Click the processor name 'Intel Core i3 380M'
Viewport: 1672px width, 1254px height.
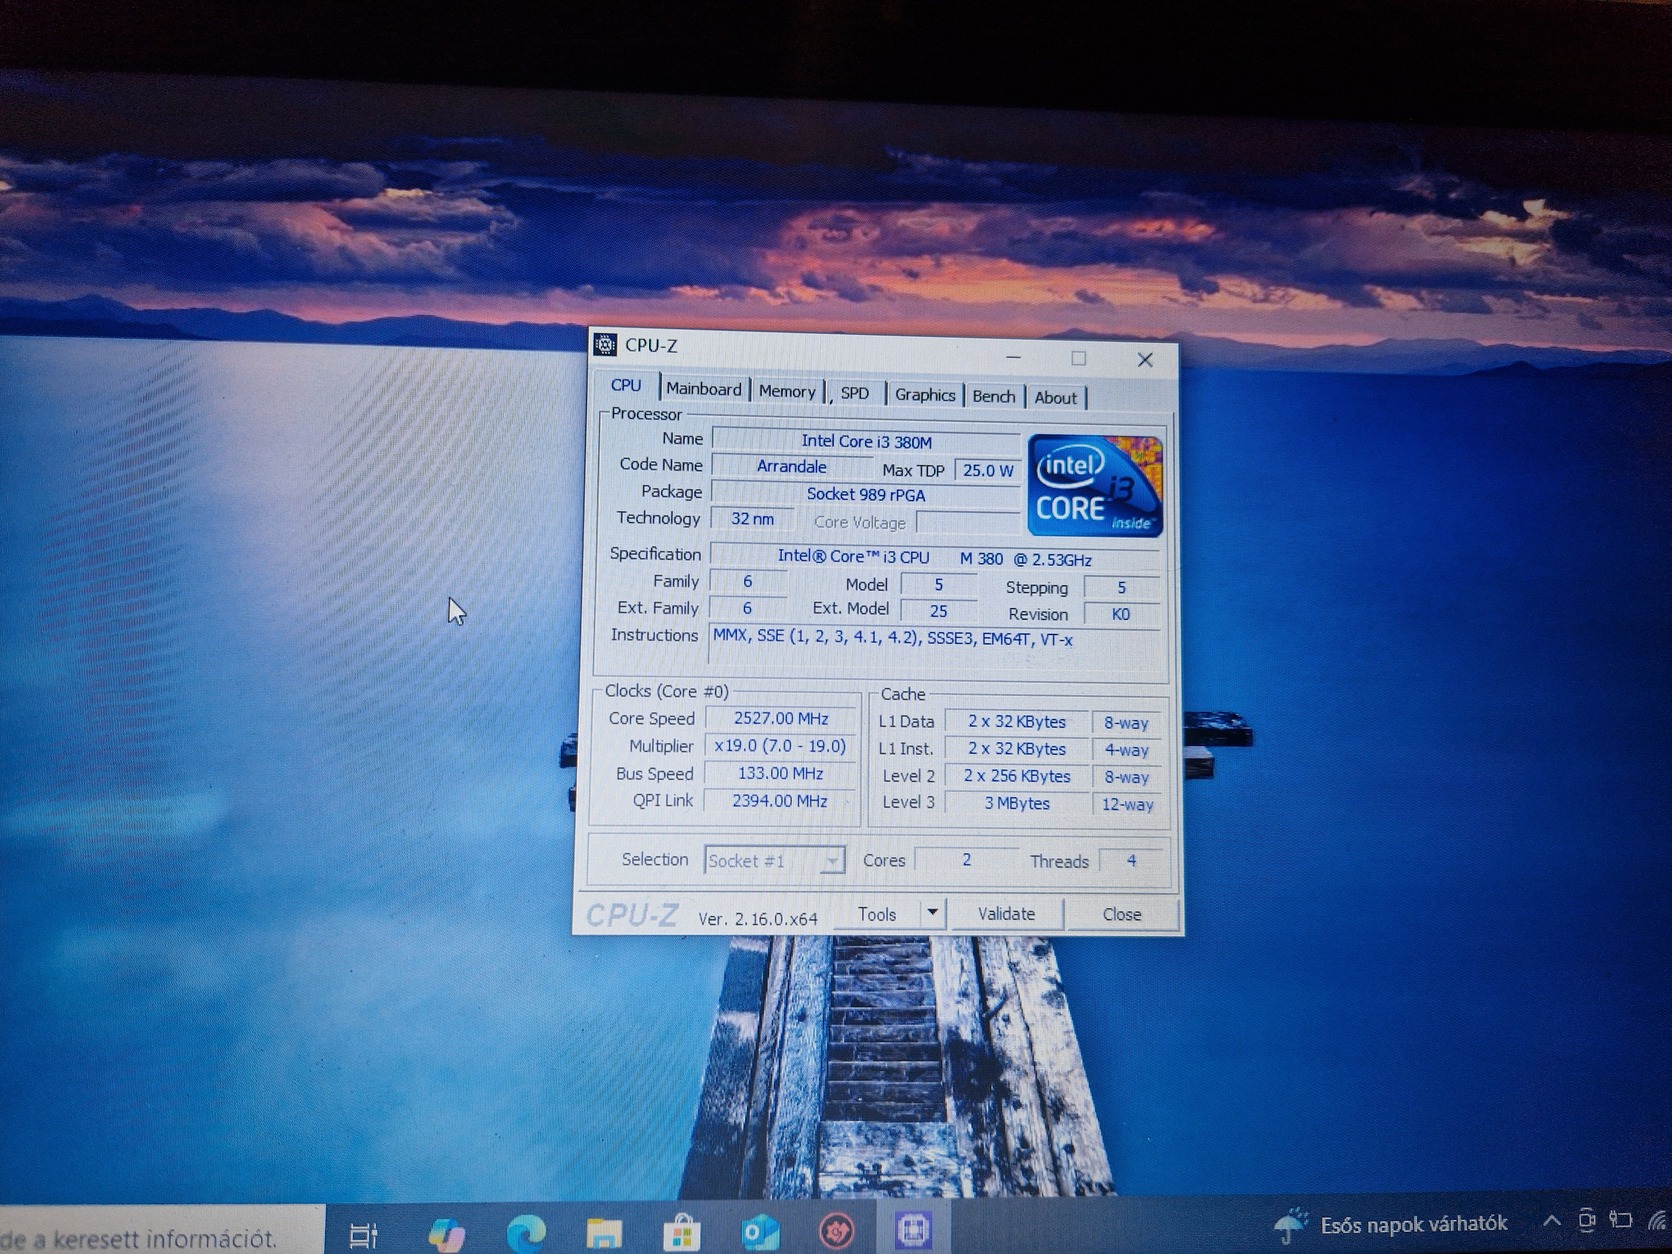pos(866,441)
